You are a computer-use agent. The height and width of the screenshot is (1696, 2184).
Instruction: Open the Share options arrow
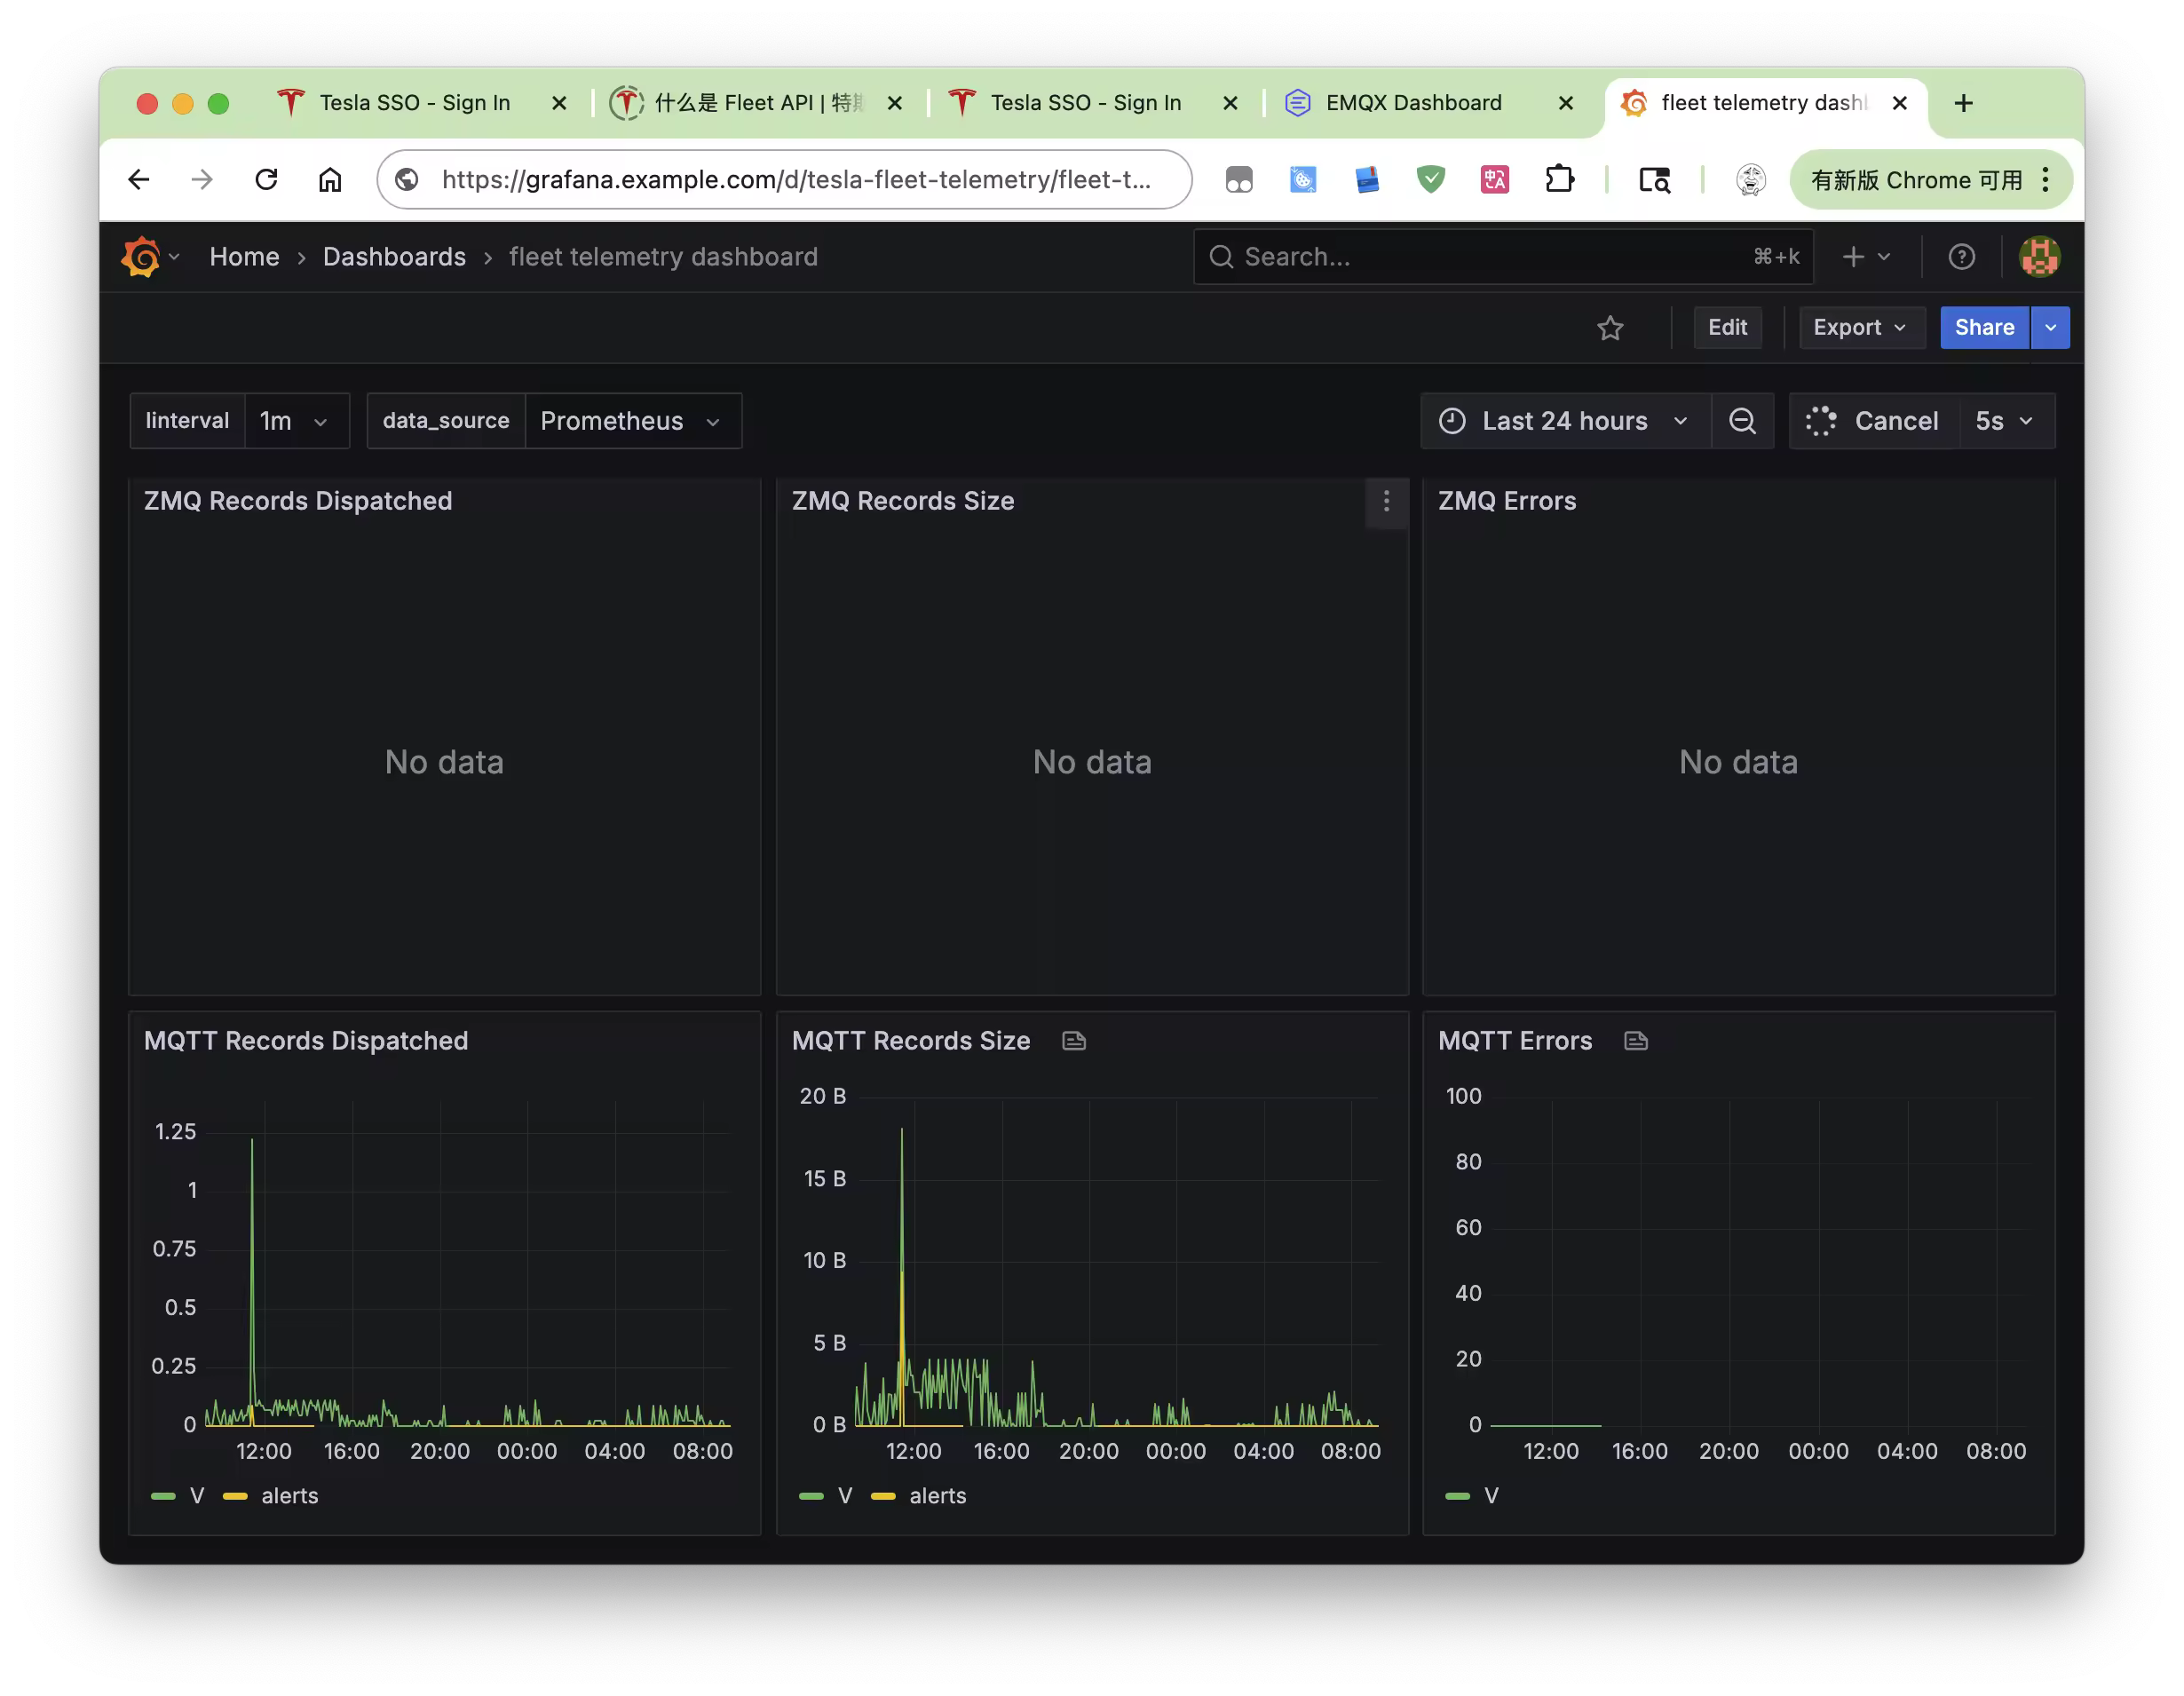2050,328
